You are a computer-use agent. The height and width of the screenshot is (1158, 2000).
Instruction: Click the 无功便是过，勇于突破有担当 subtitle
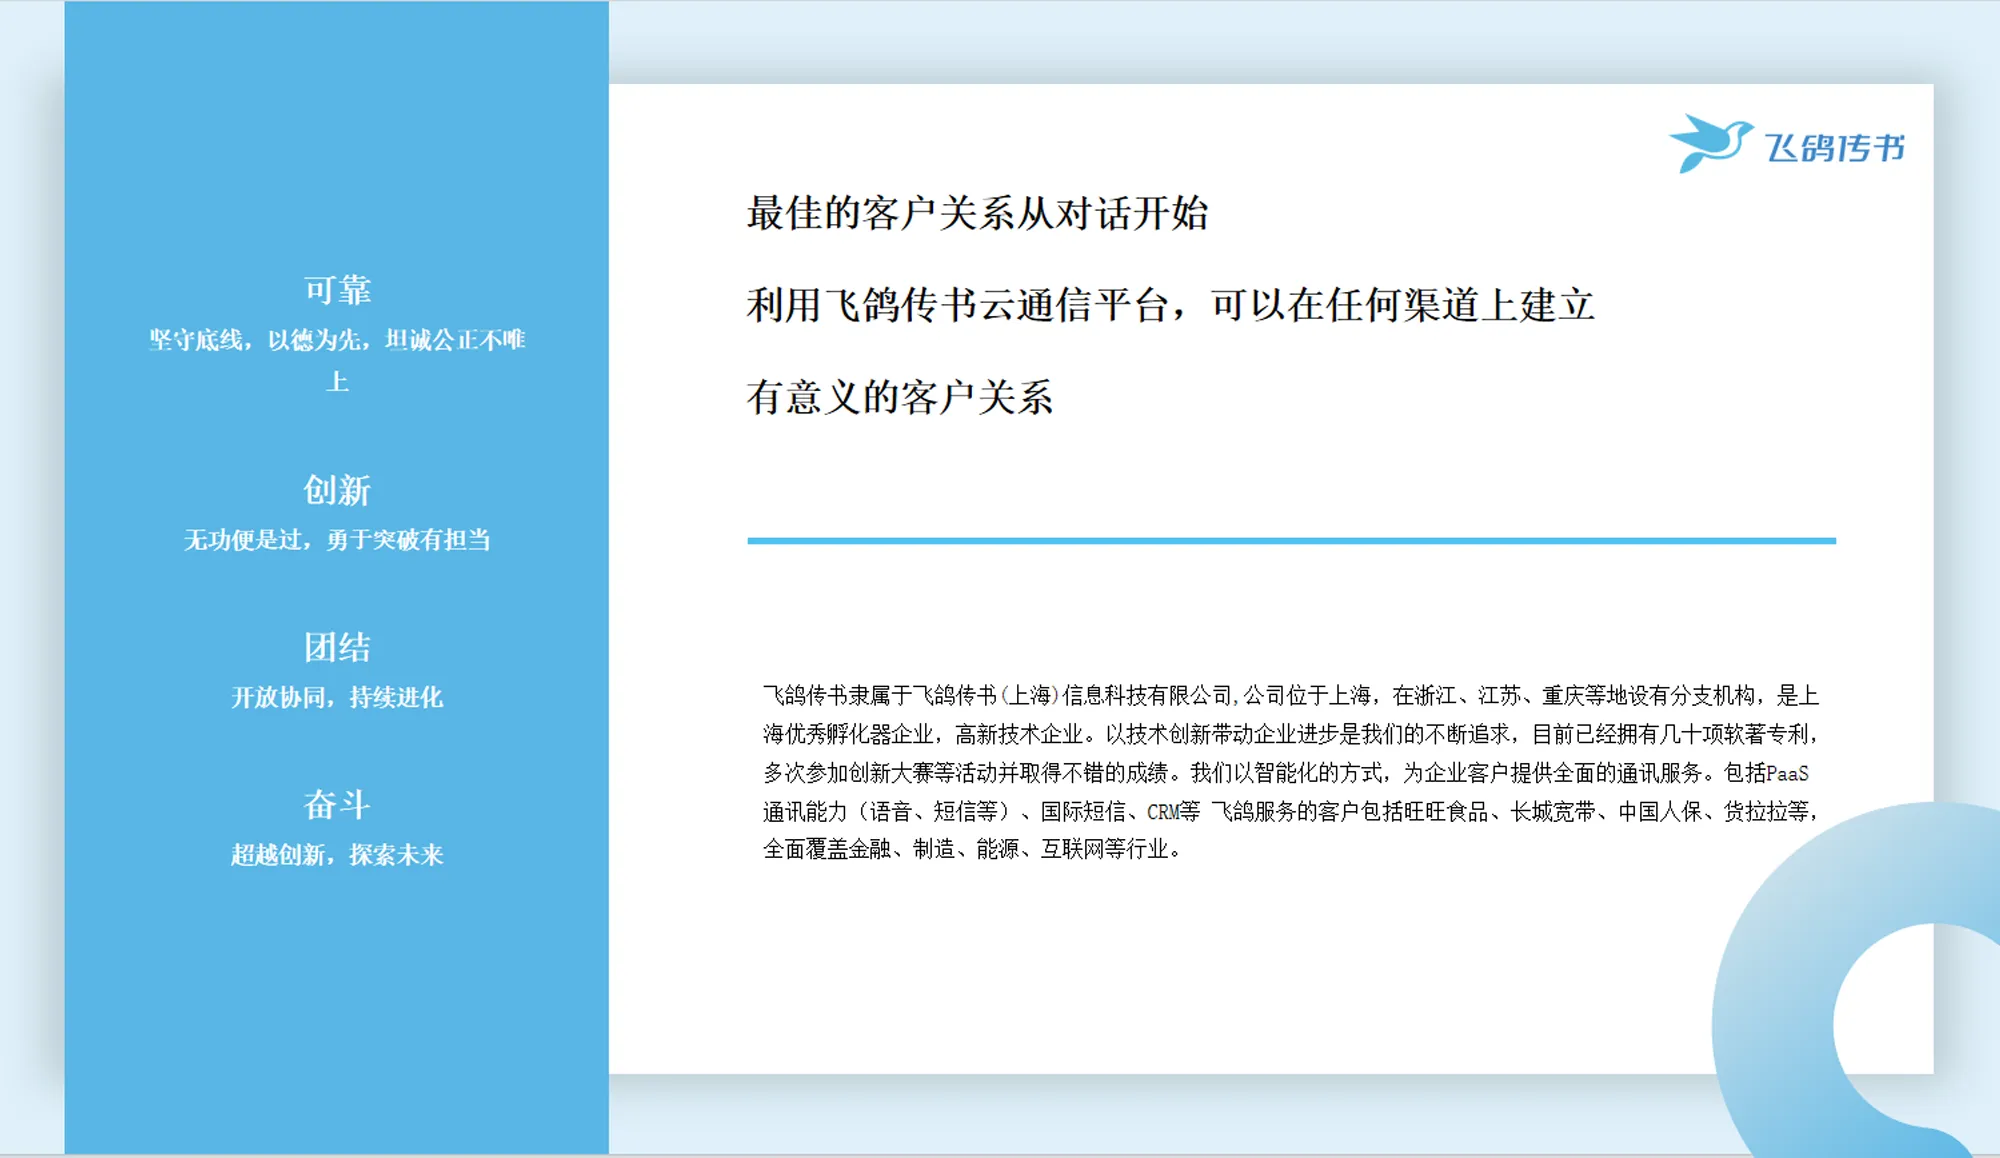pos(337,540)
